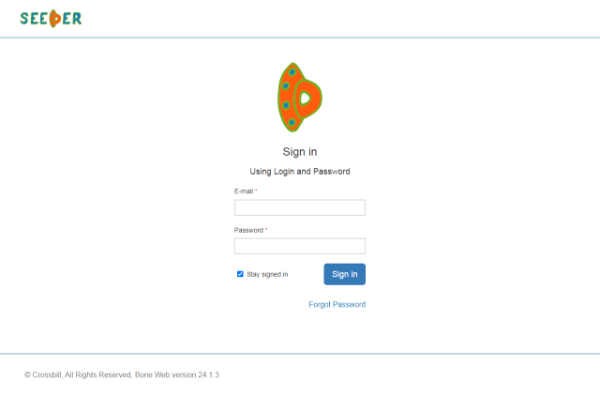Click the bottom blue dot on the emblem
Screen dimensions: 600x411
click(292, 122)
